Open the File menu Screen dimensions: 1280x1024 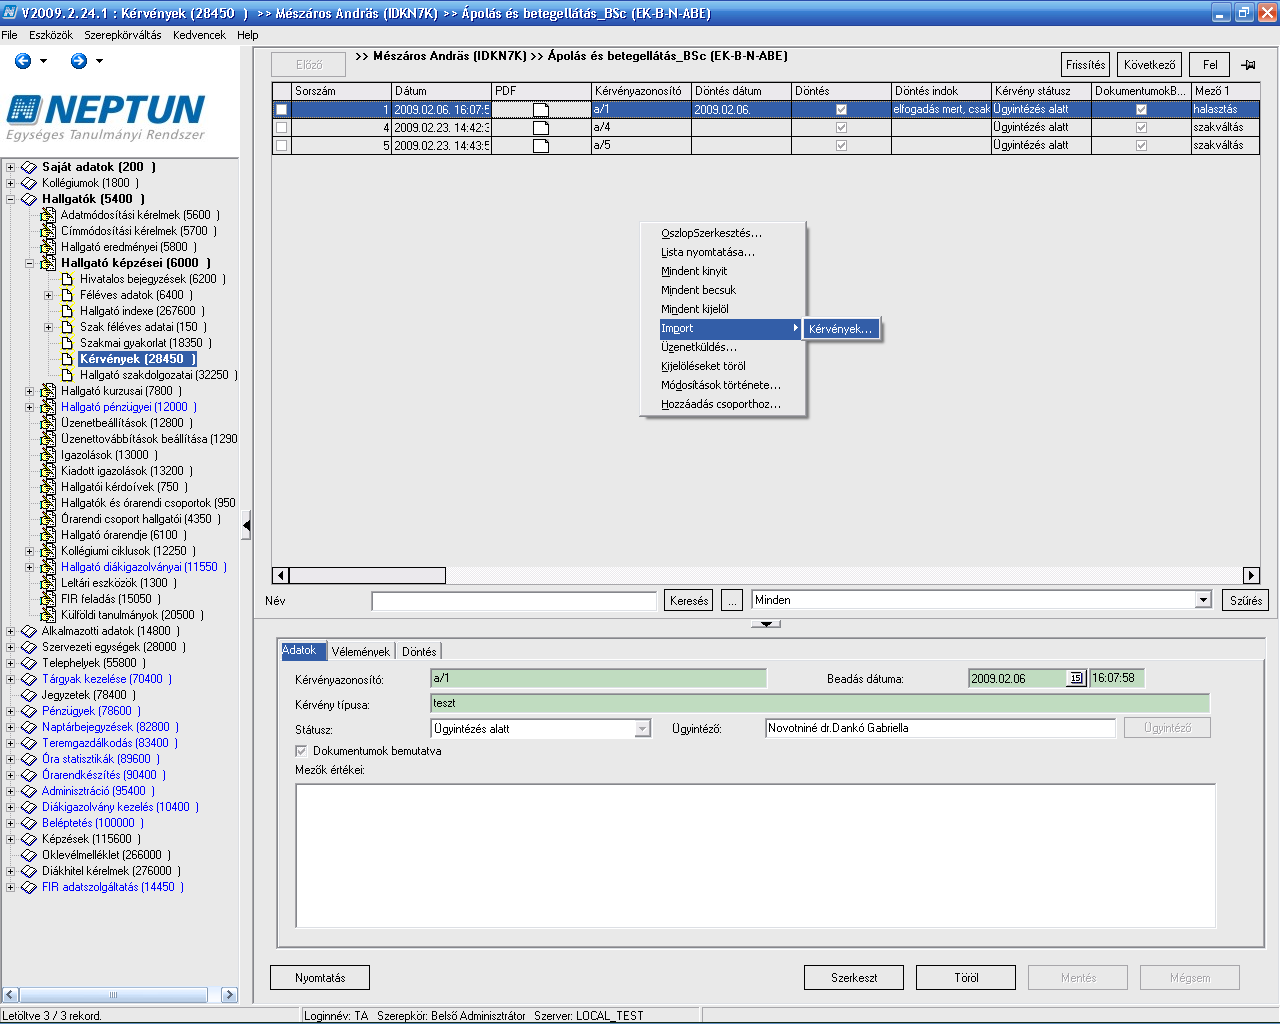[9, 35]
